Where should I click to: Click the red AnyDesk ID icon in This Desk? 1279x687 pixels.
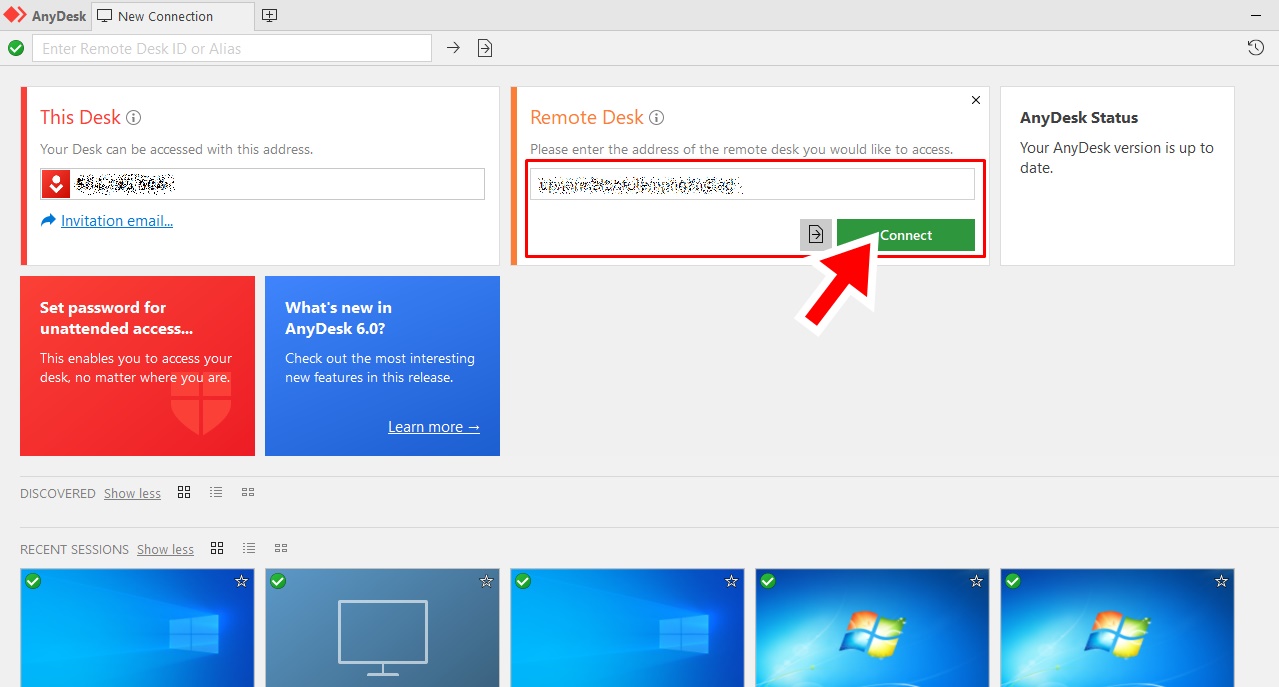tap(56, 184)
